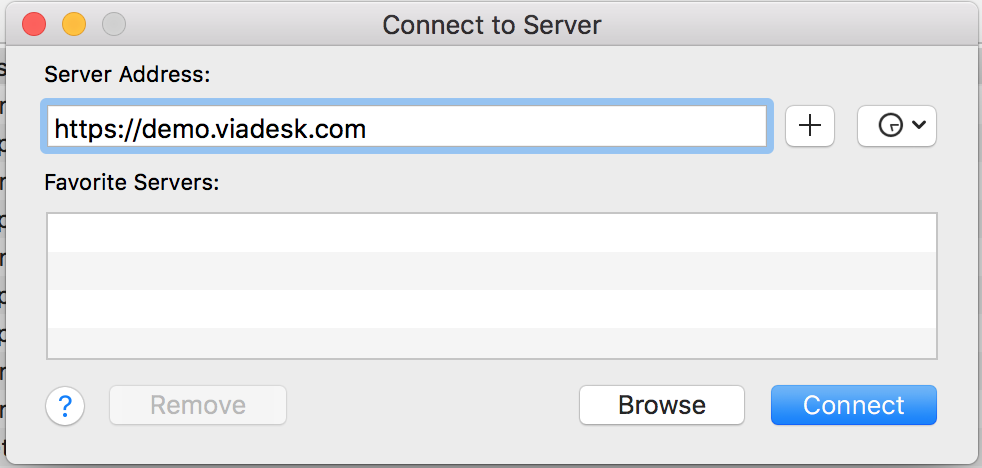Click the Favorite Servers label
The height and width of the screenshot is (468, 982).
(x=132, y=182)
